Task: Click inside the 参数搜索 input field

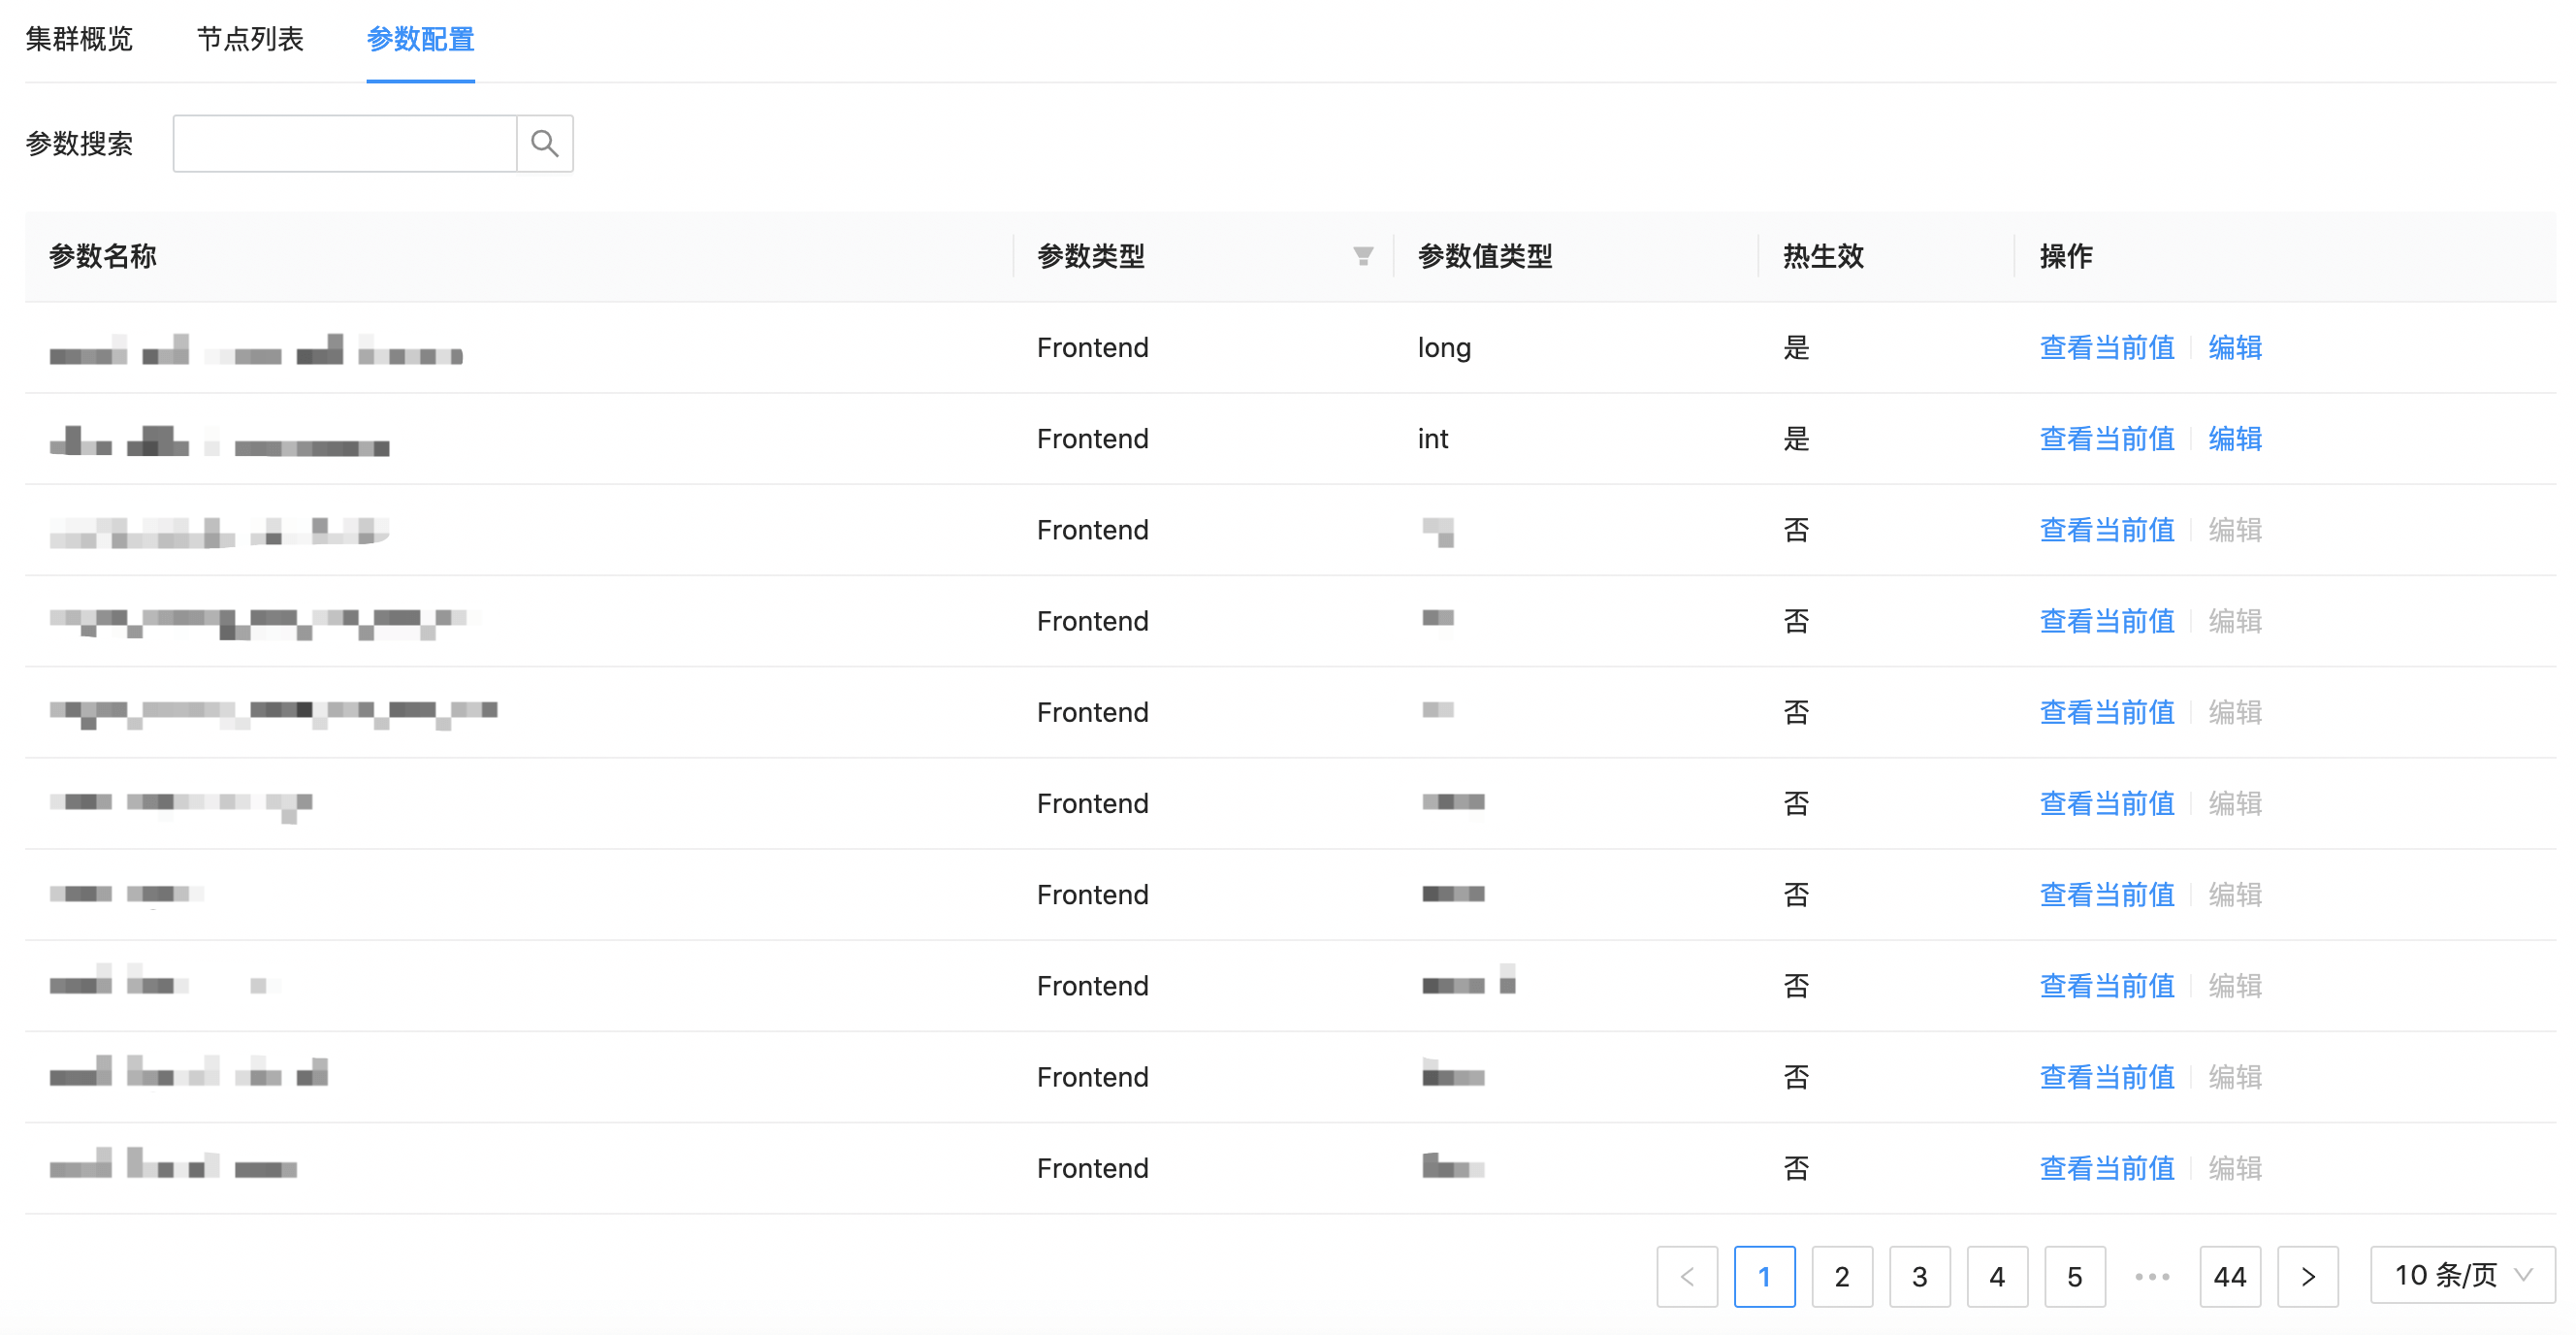Action: (x=344, y=143)
